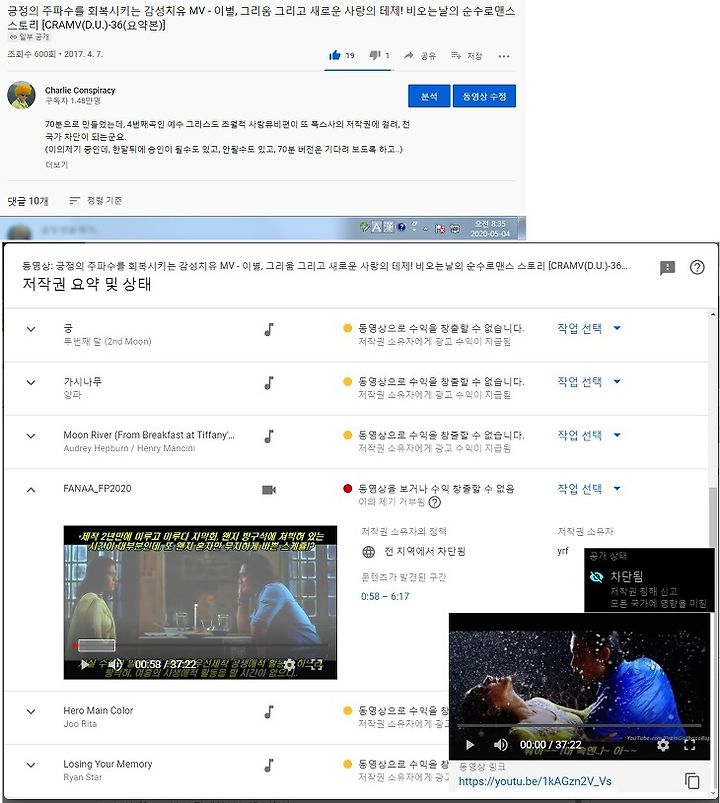720x803 pixels.
Task: Open the three-dot more options menu
Action: tap(504, 56)
